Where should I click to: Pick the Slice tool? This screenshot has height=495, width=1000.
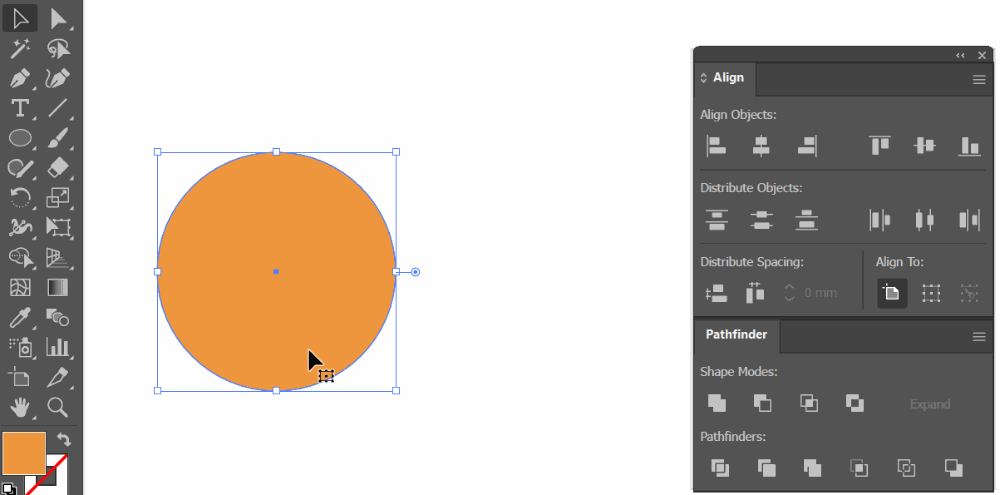point(58,377)
